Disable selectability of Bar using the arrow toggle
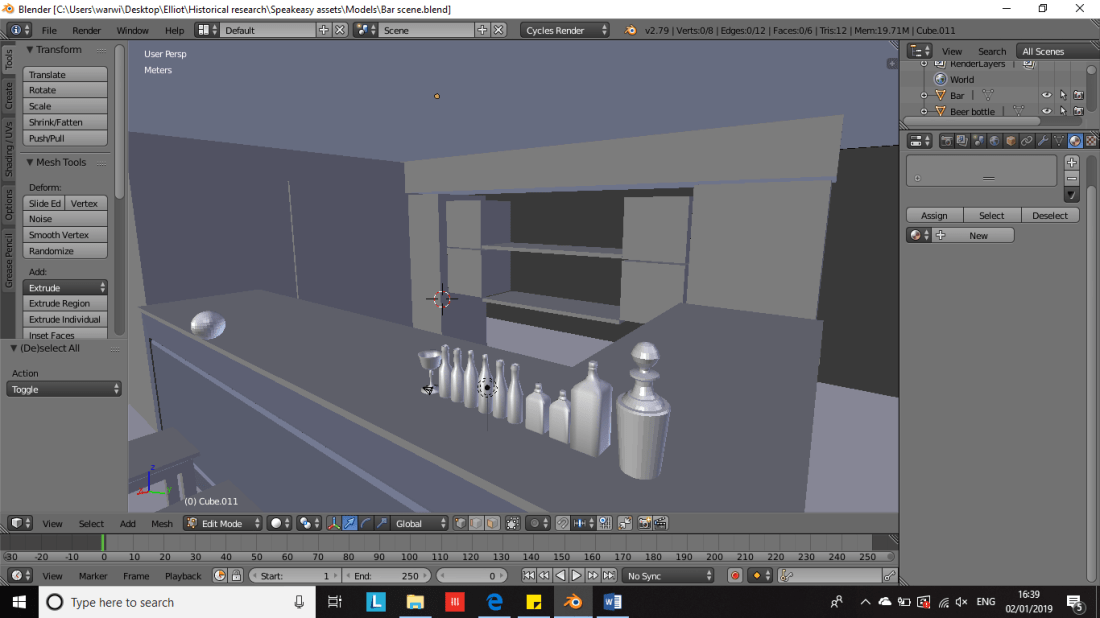Screen dimensions: 1100x618 click(1063, 95)
